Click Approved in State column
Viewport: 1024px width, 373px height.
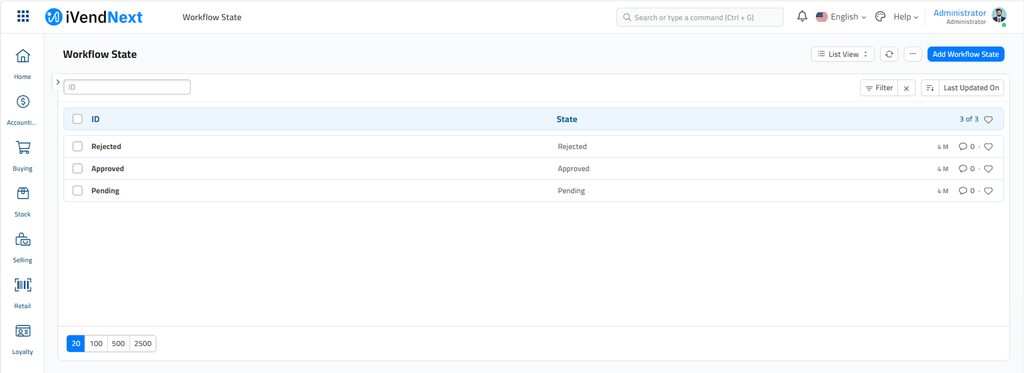573,169
